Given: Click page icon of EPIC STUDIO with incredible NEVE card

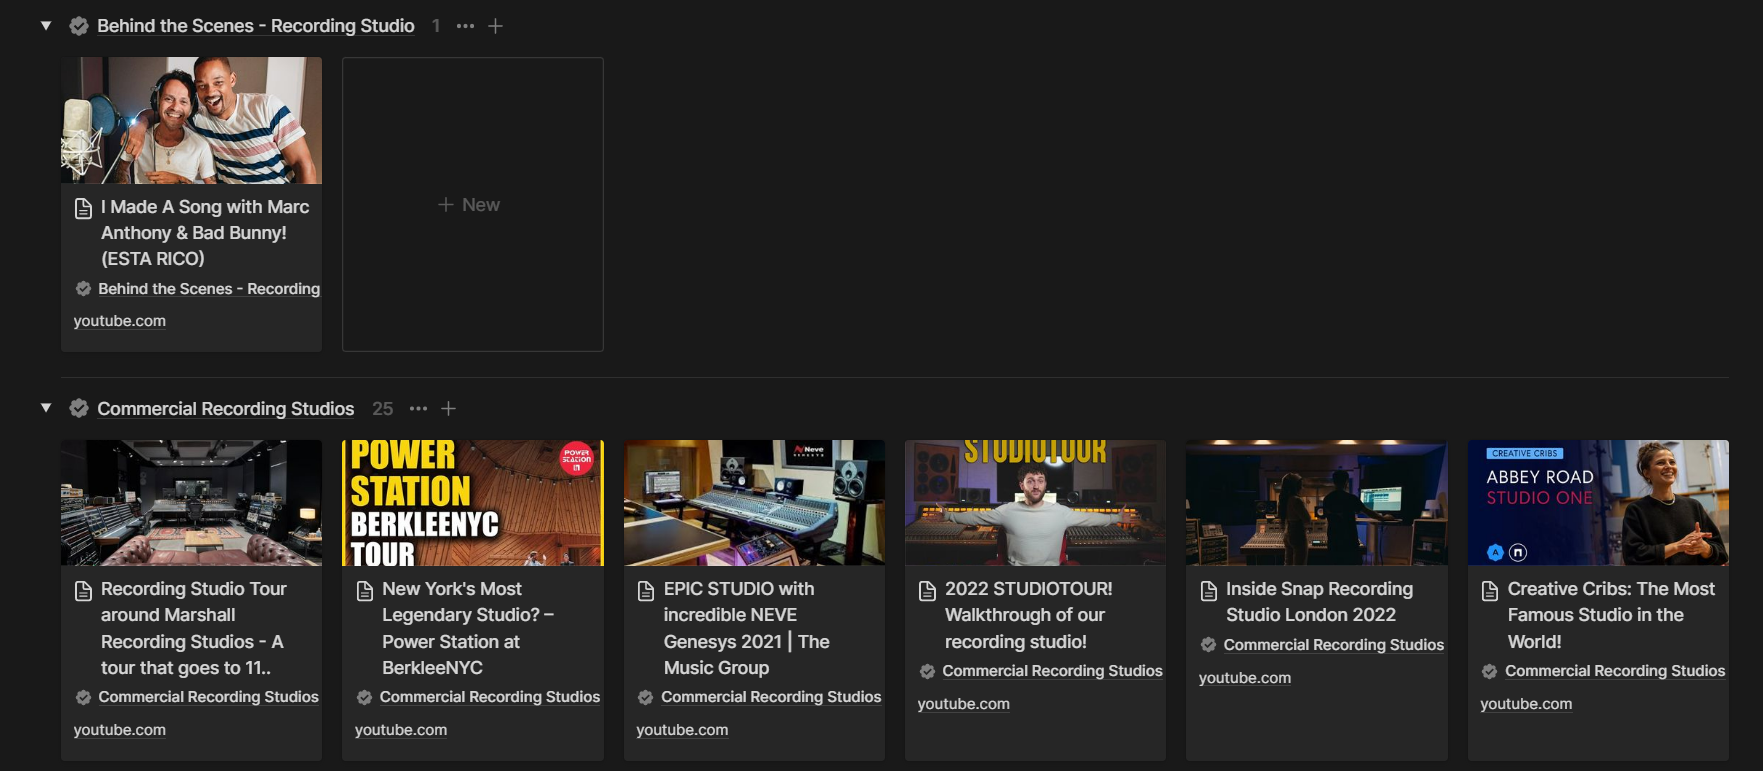Looking at the screenshot, I should pos(646,592).
